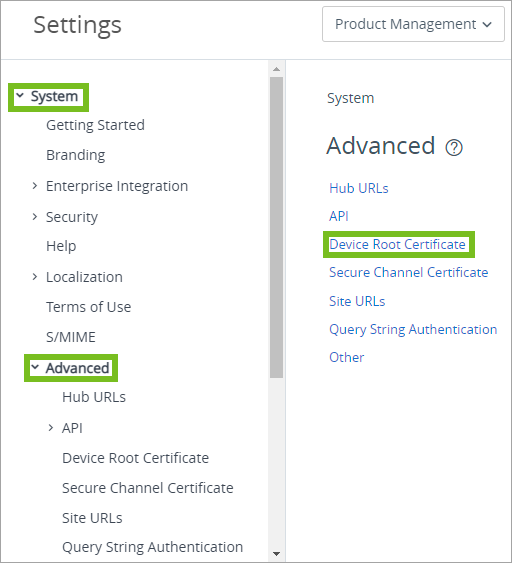Open Branding settings in the sidebar

point(75,155)
